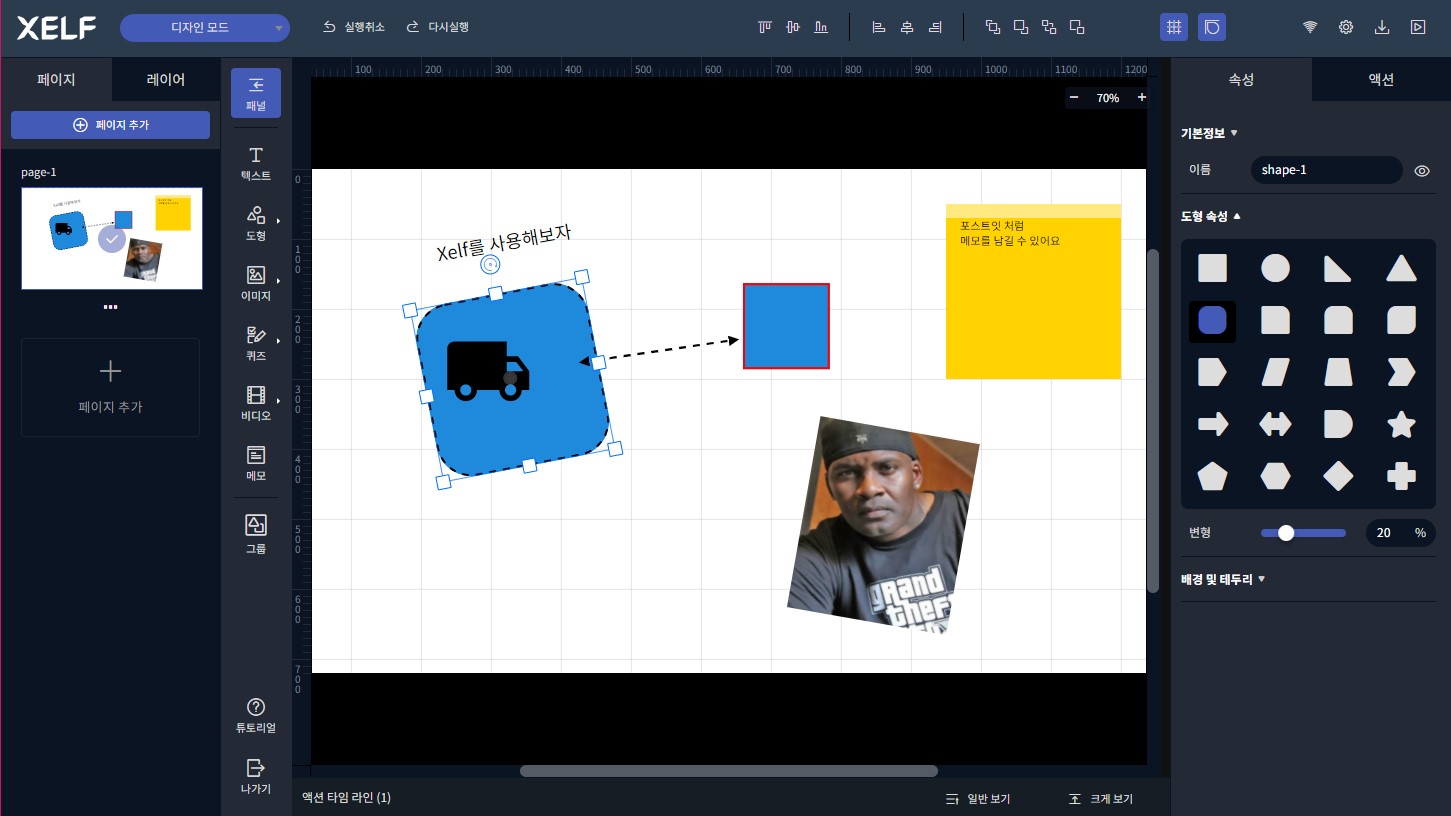Viewport: 1451px width, 816px height.
Task: Open the 튜토리얼 tutorial help
Action: coord(256,716)
